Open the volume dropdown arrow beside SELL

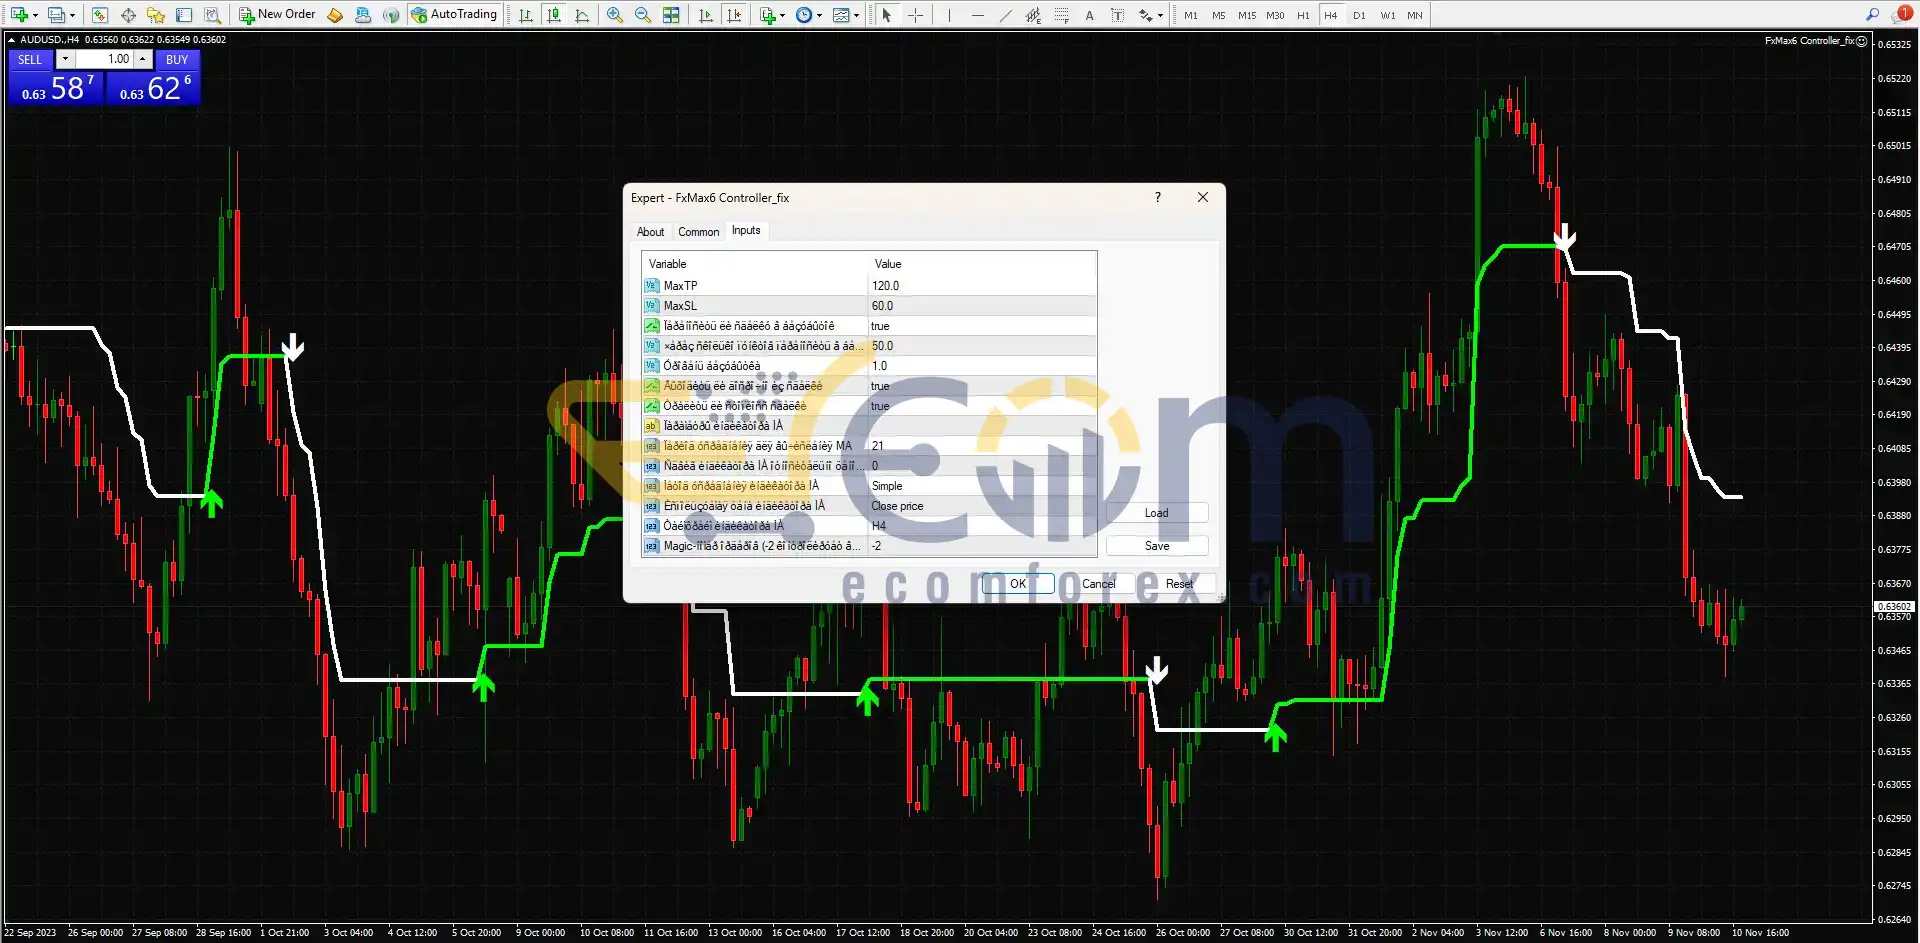pos(65,59)
